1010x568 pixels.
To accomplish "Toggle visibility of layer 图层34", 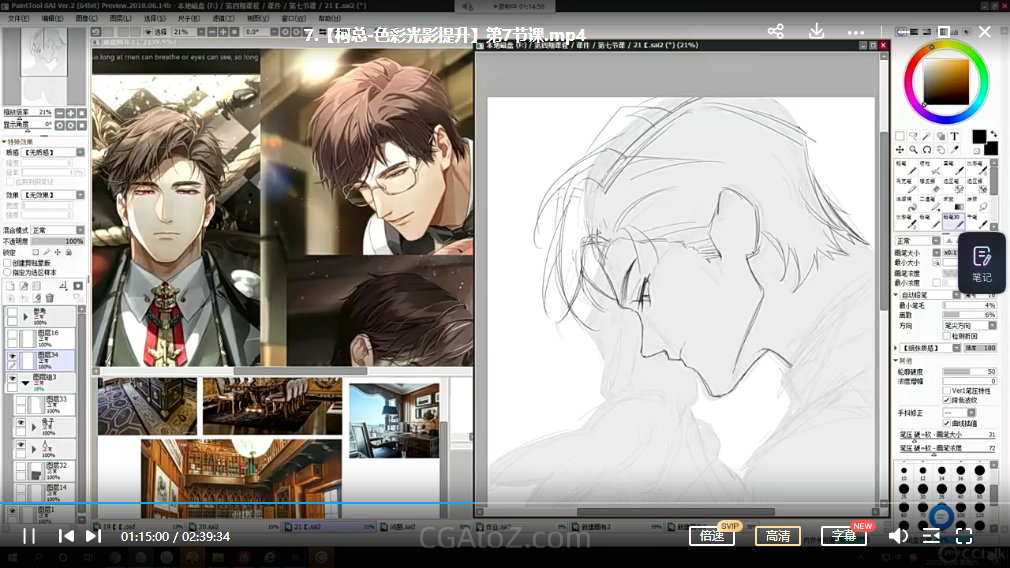I will pyautogui.click(x=12, y=356).
